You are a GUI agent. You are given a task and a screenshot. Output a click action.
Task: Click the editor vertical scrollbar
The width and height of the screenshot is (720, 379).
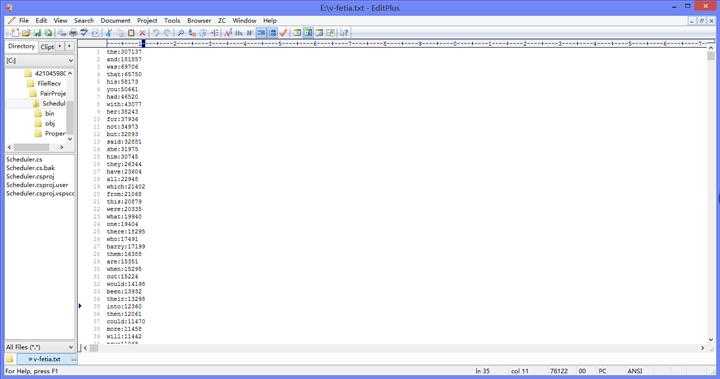(x=711, y=193)
